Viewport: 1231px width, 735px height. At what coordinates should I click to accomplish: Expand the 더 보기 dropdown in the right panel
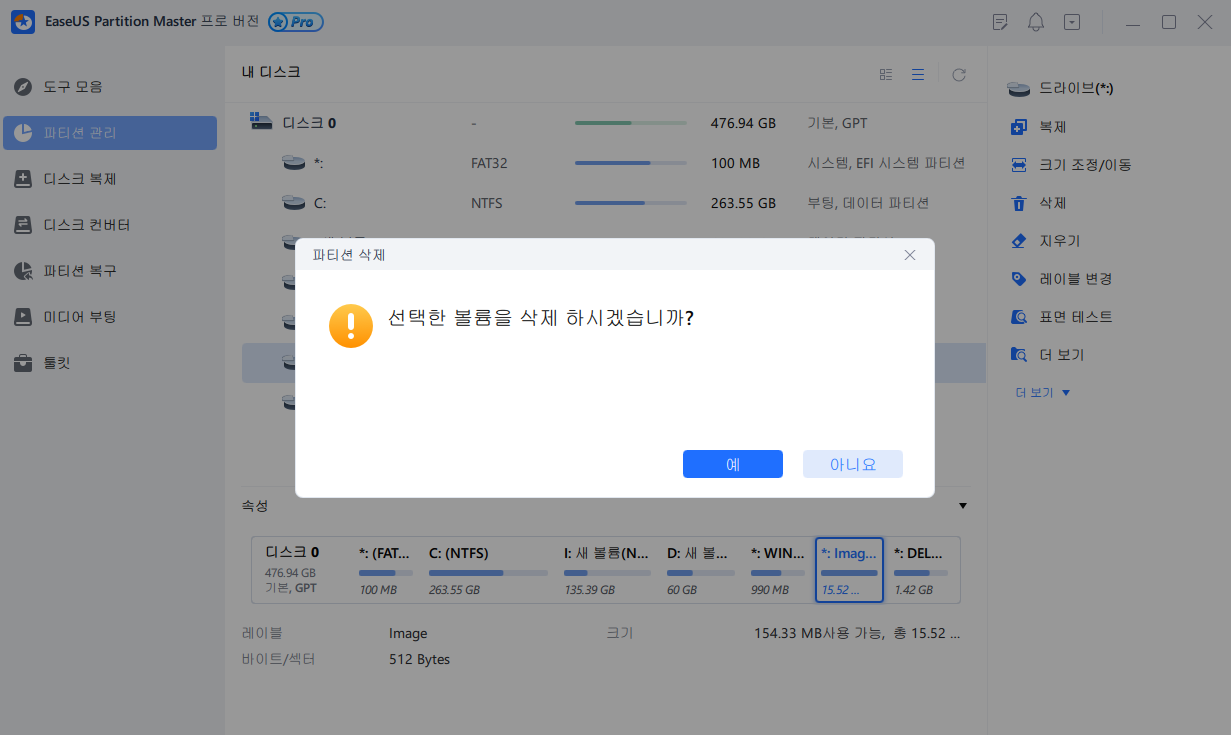[x=1043, y=392]
